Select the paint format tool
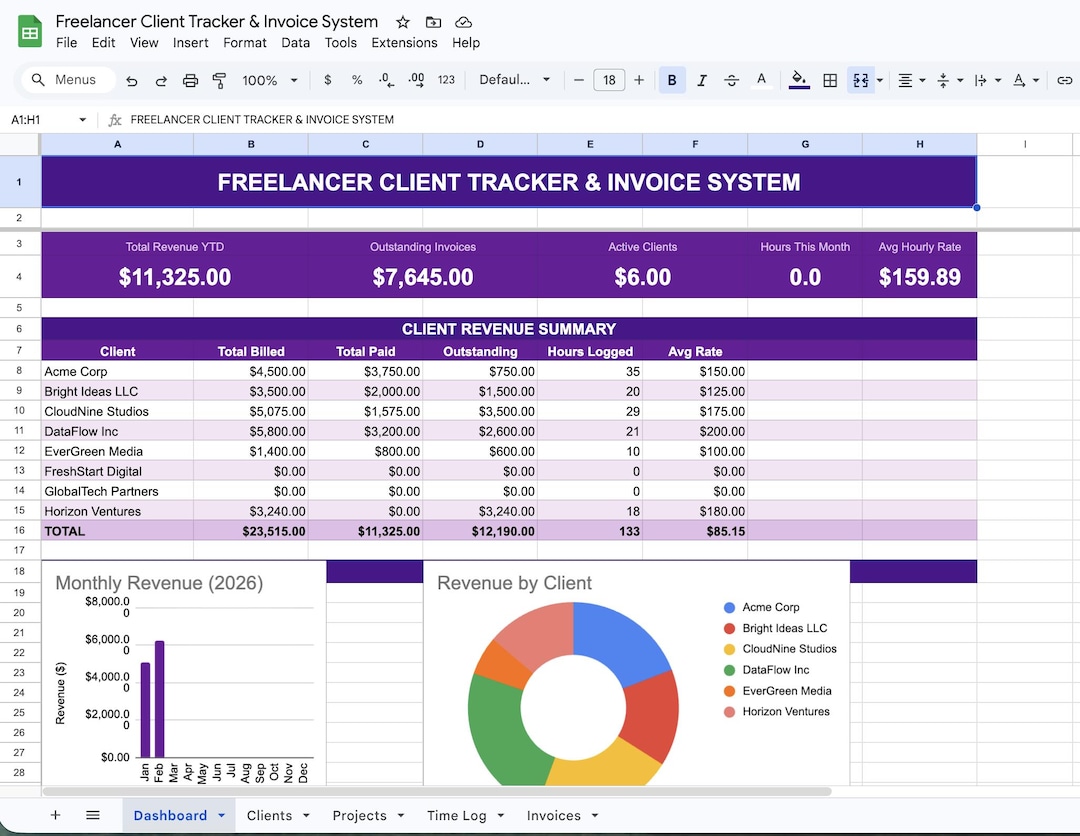Screen dimensions: 1080x836 point(219,81)
